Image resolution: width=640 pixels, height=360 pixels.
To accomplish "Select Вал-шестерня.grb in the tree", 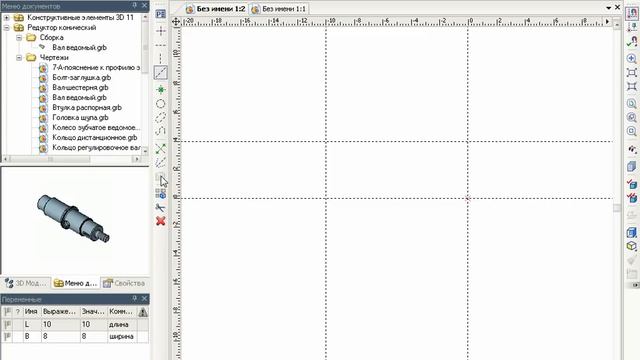I will (80, 88).
